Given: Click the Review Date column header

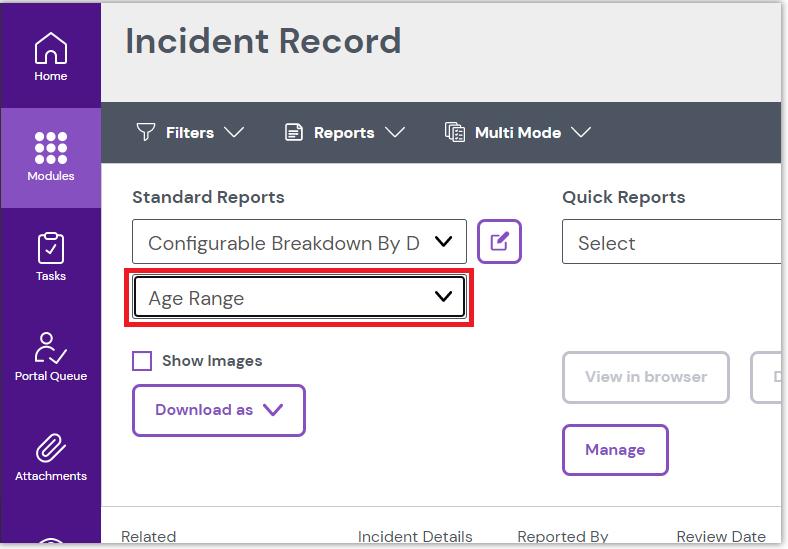Looking at the screenshot, I should 720,537.
